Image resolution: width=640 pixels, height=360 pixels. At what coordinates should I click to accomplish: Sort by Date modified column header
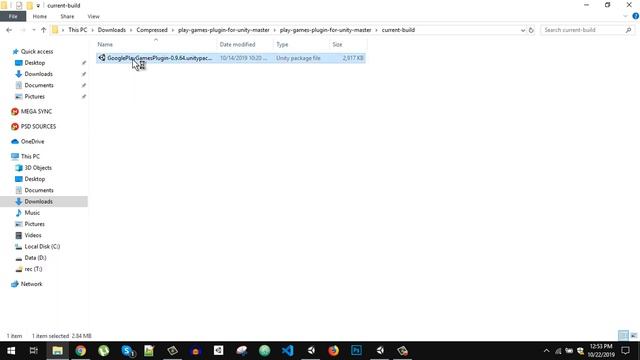coord(245,44)
